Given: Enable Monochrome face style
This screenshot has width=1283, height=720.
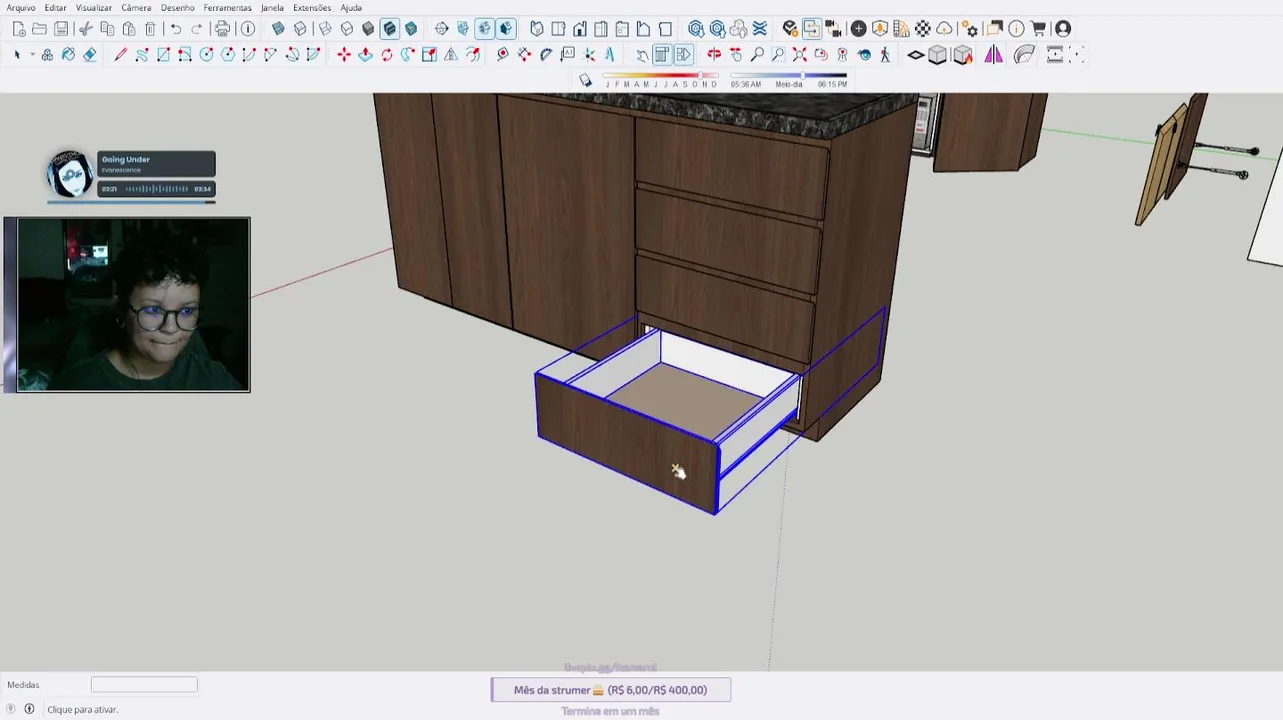Looking at the screenshot, I should point(411,29).
